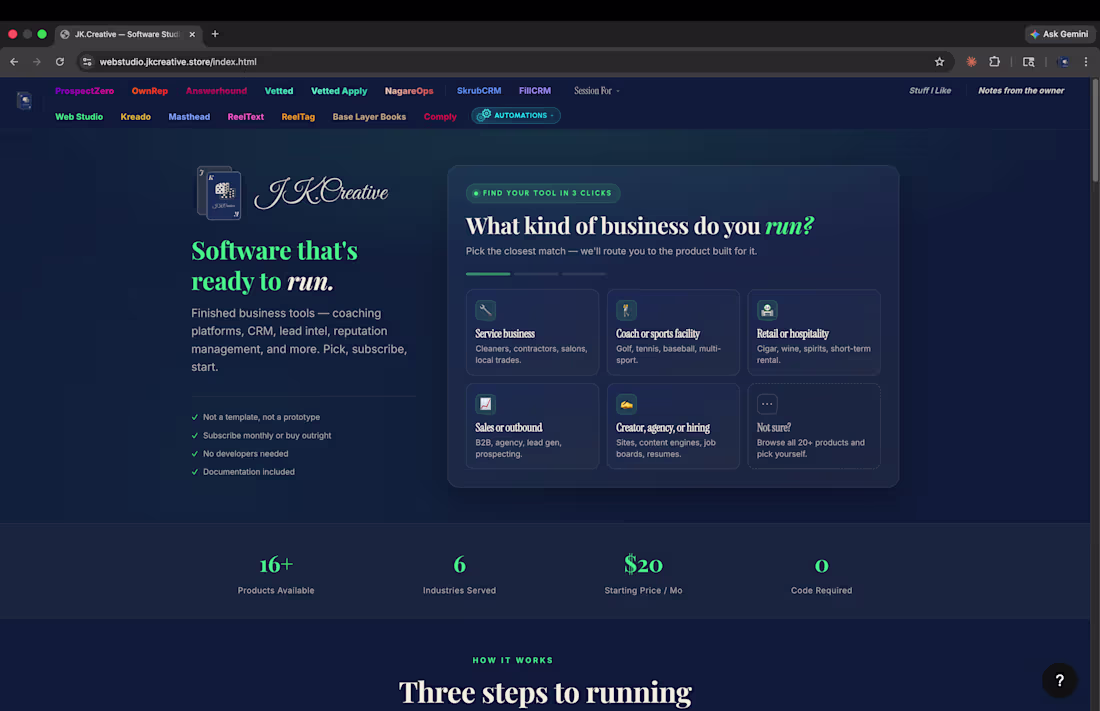The width and height of the screenshot is (1100, 711).
Task: Click the wrench icon on Service business card
Action: point(485,310)
